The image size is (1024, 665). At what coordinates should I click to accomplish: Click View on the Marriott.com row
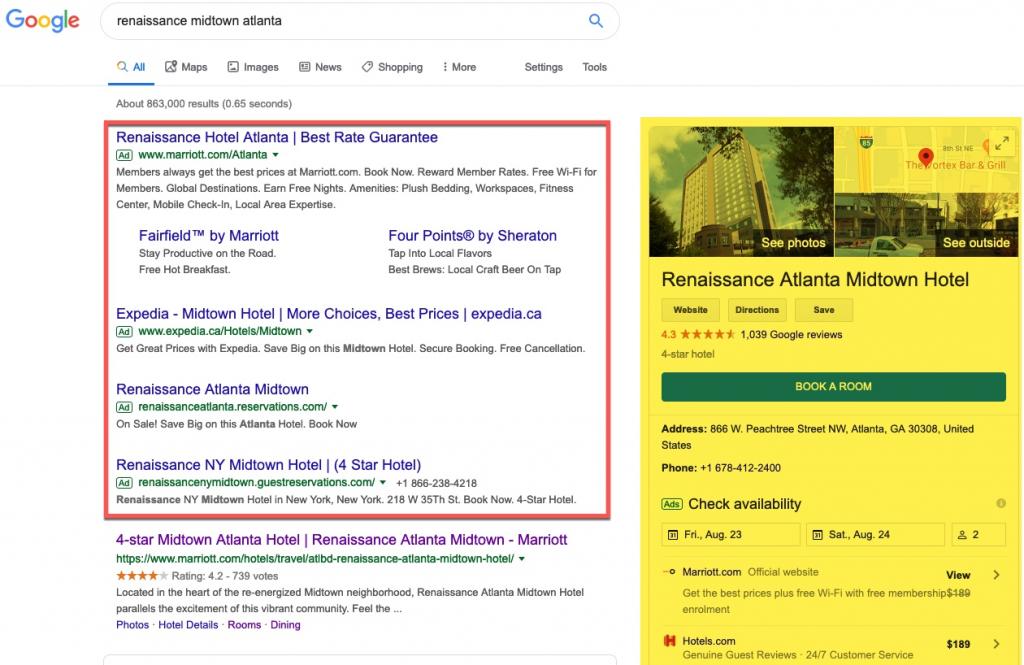pyautogui.click(x=958, y=576)
